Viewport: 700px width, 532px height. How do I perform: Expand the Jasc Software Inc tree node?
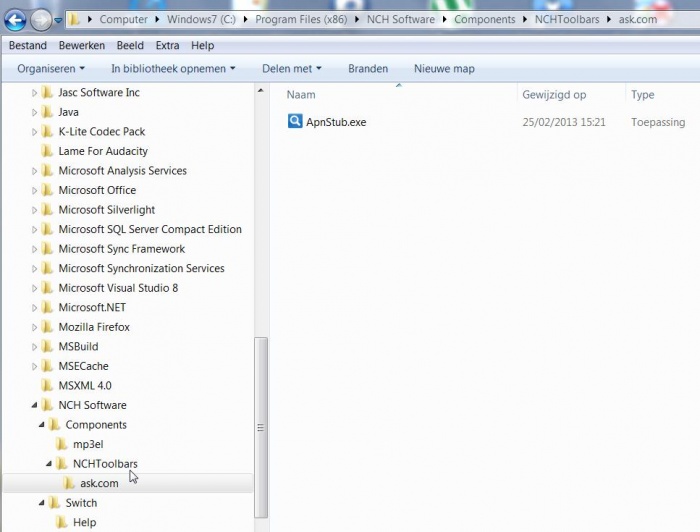(x=34, y=93)
